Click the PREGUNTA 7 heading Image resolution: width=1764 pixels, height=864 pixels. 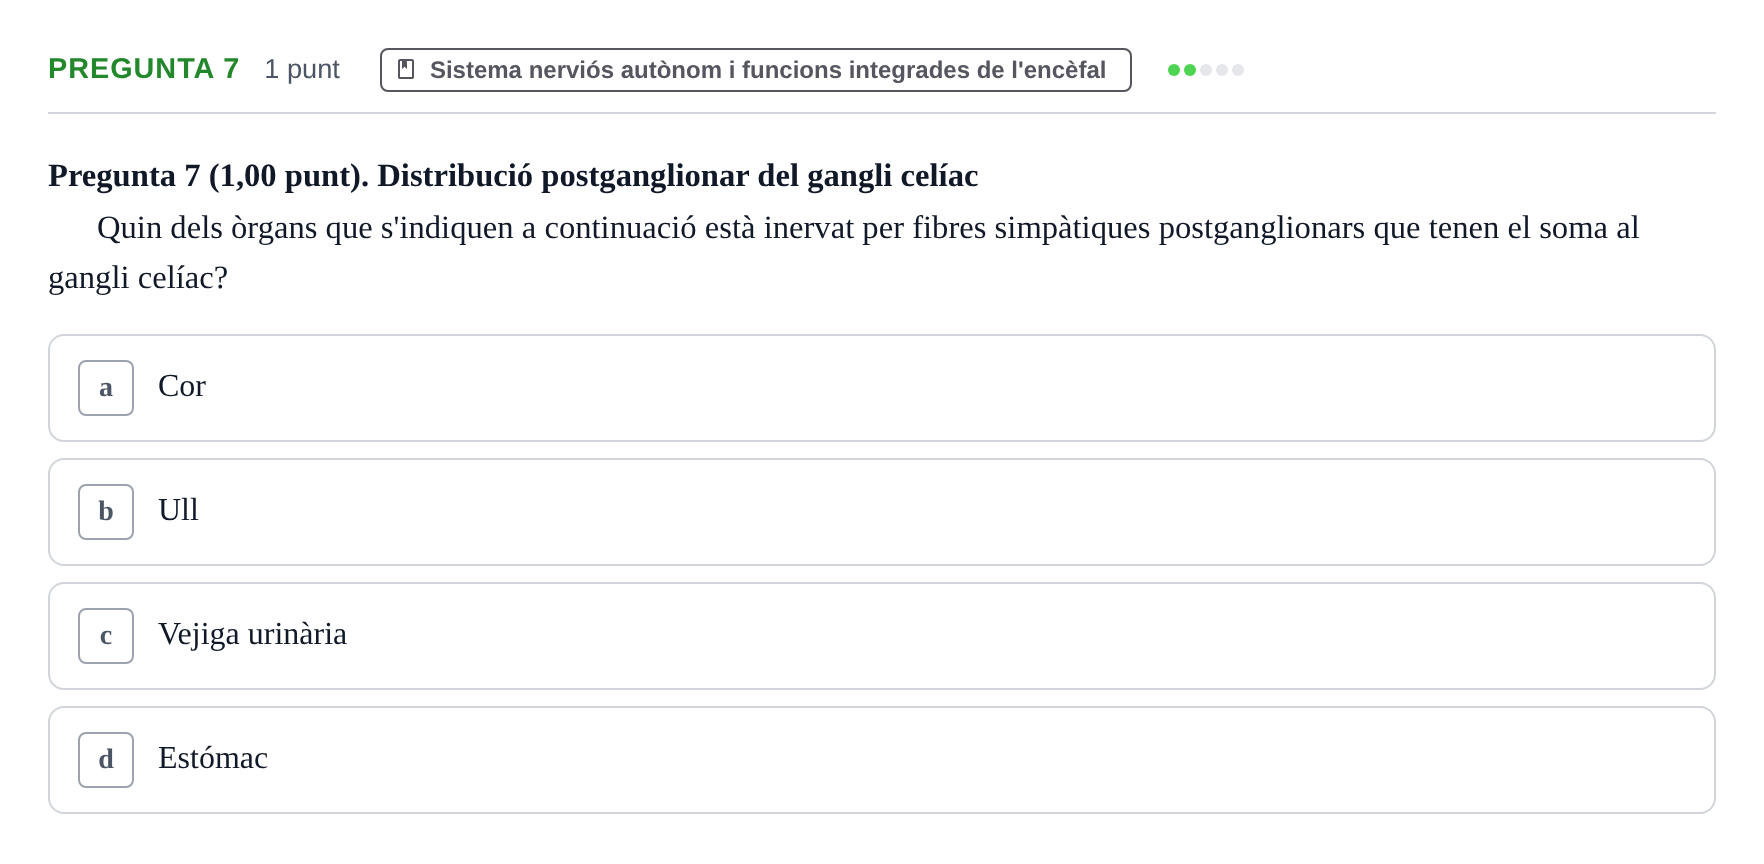coord(144,69)
